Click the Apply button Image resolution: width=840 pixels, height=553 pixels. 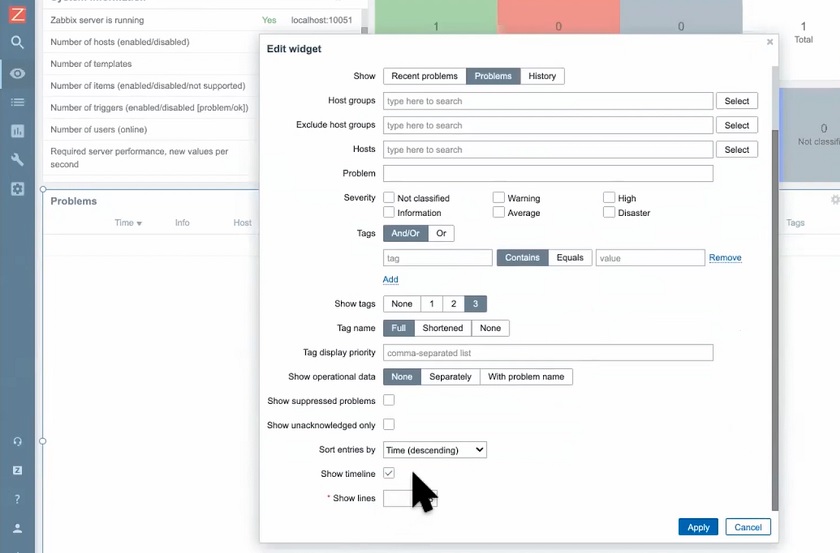[x=698, y=527]
